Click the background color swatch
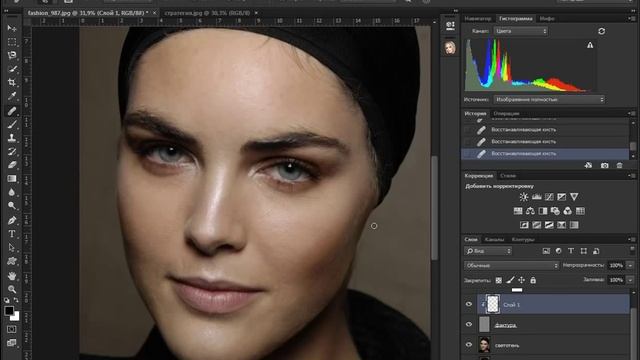The image size is (640, 360). click(x=16, y=317)
